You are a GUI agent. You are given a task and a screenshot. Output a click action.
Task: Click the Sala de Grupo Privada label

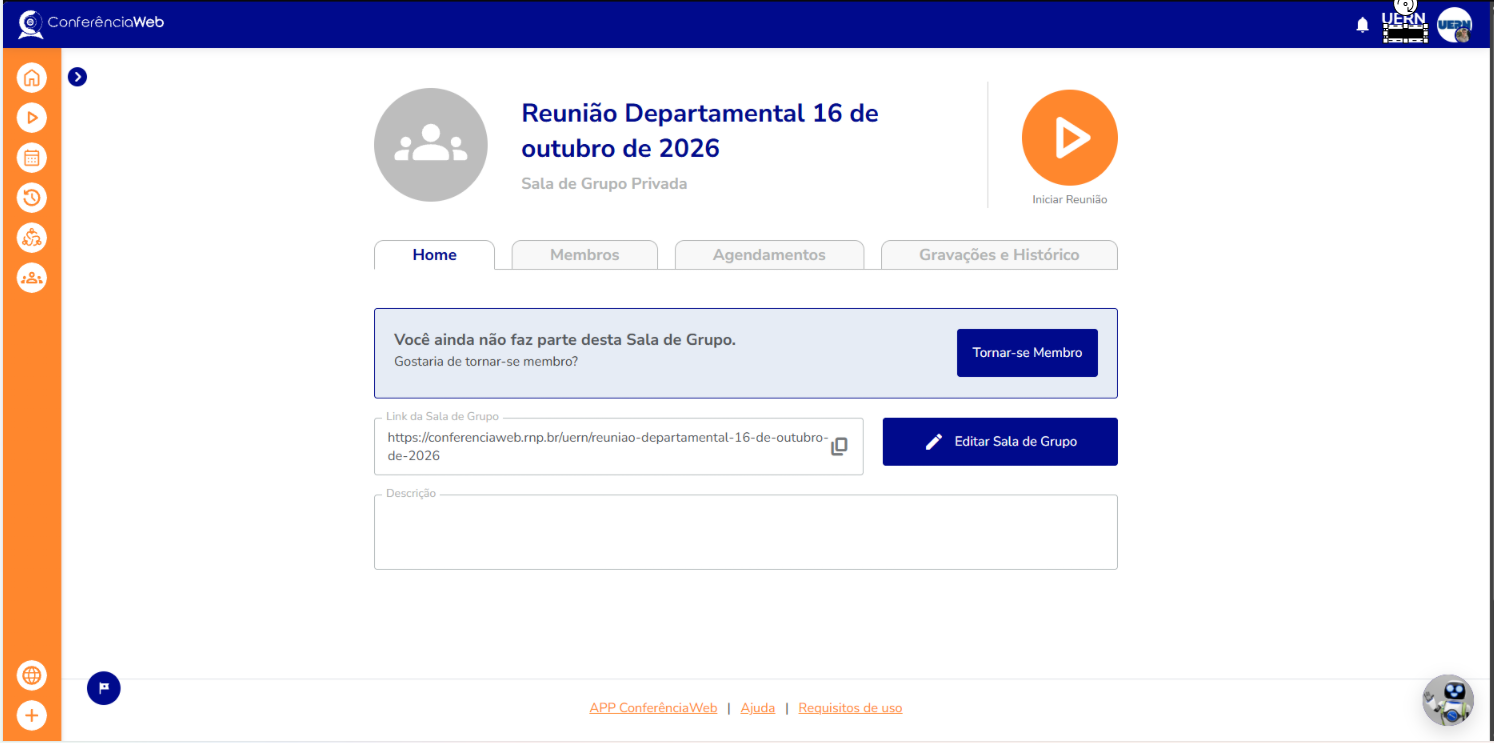[604, 184]
